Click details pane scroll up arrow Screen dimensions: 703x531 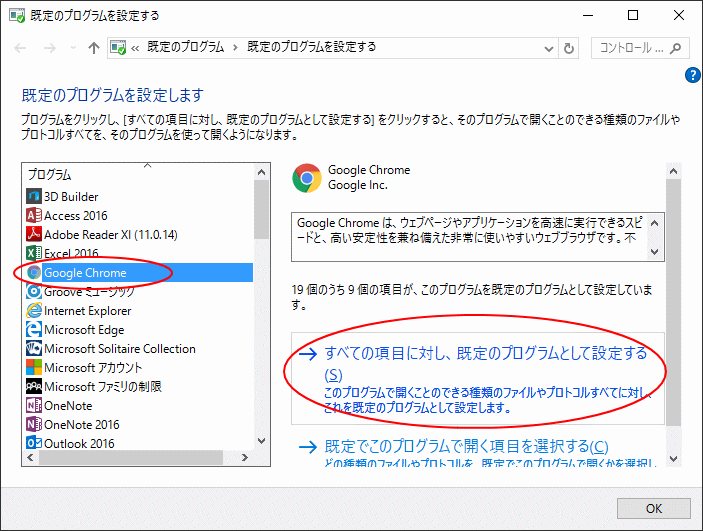[x=673, y=171]
